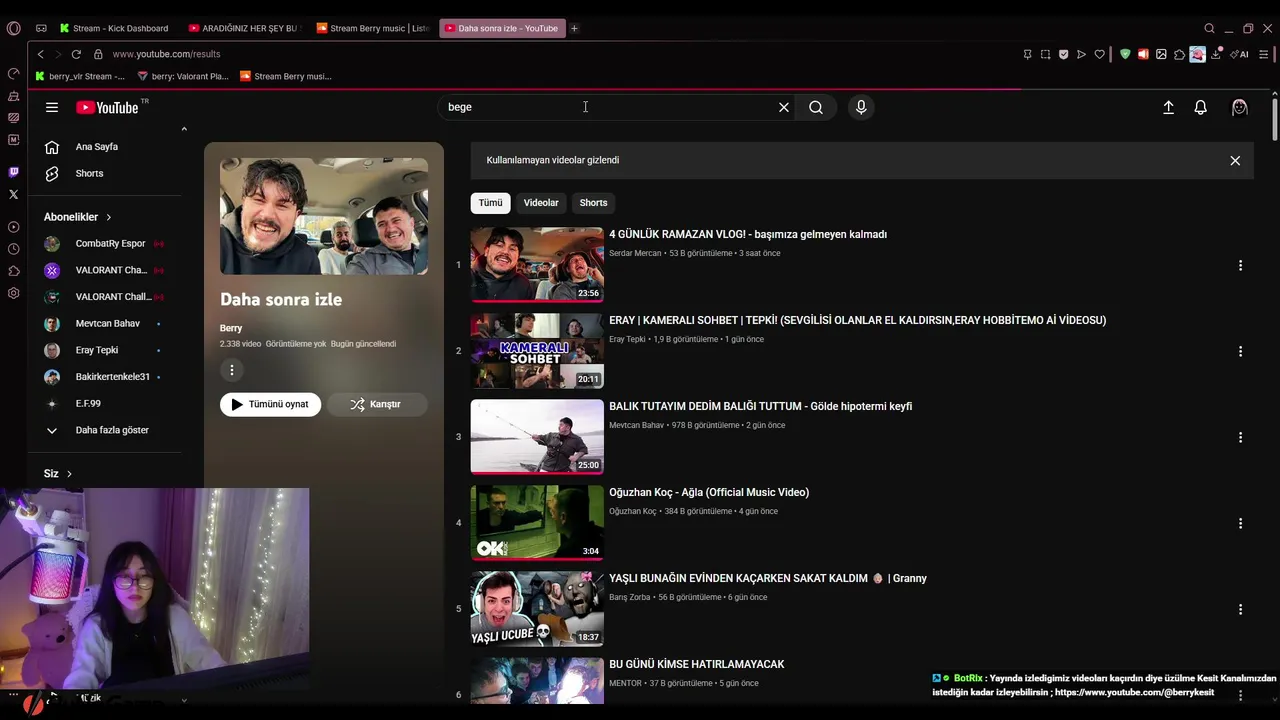Open the playlist three-dot menu under Berry
The height and width of the screenshot is (720, 1280).
231,370
